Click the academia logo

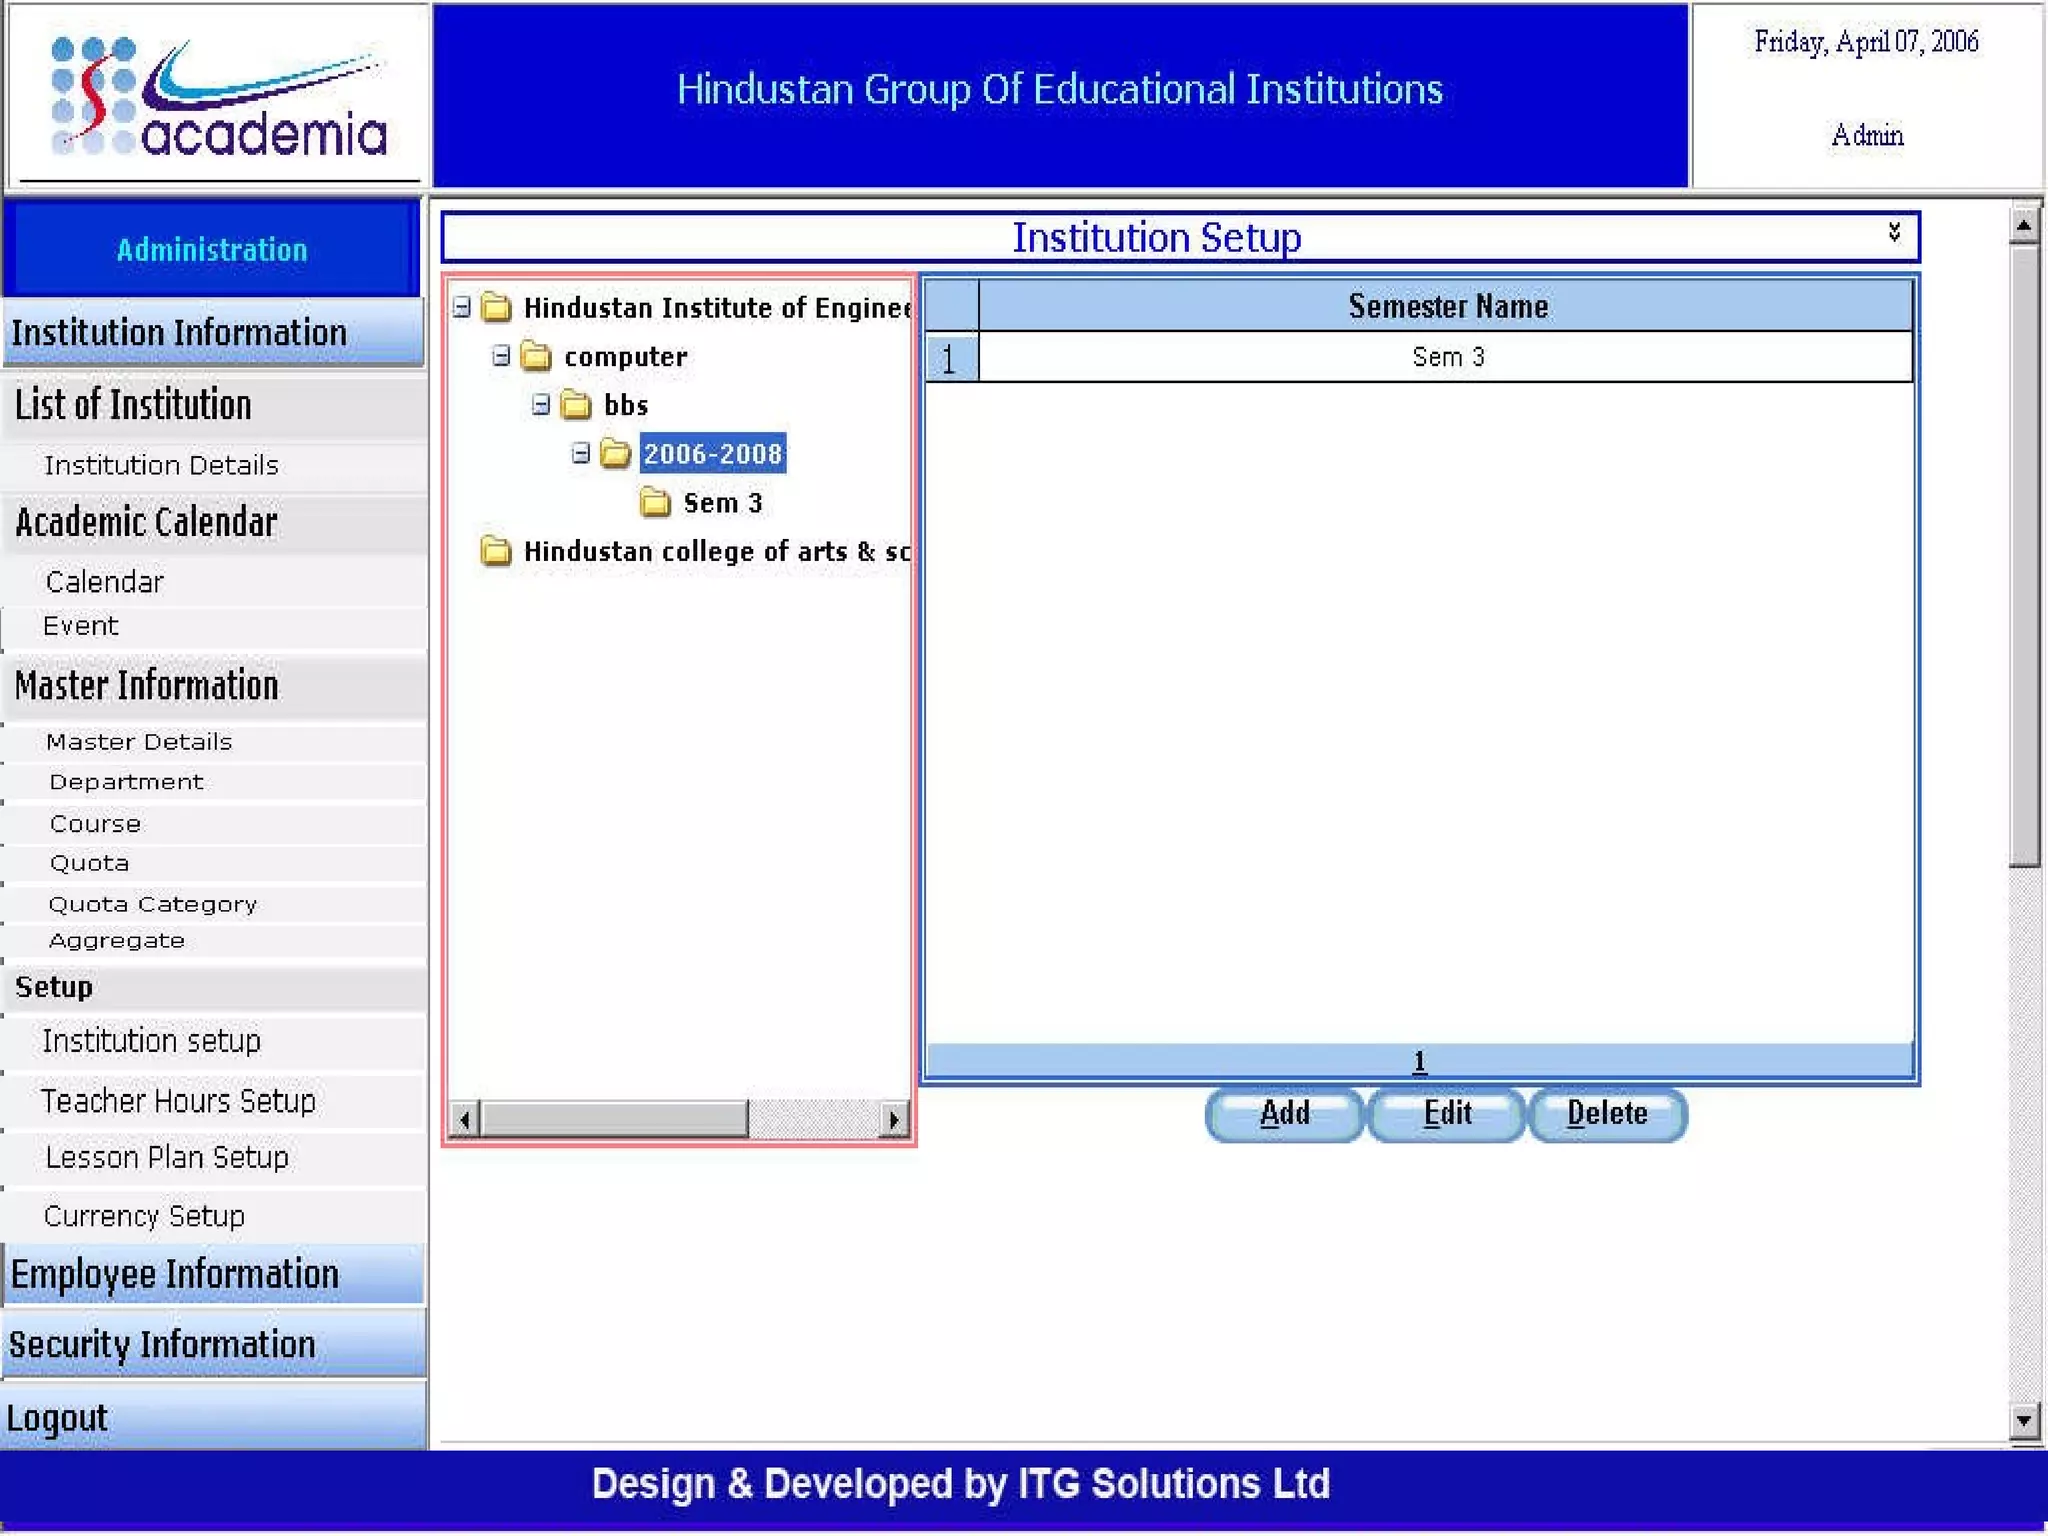217,97
